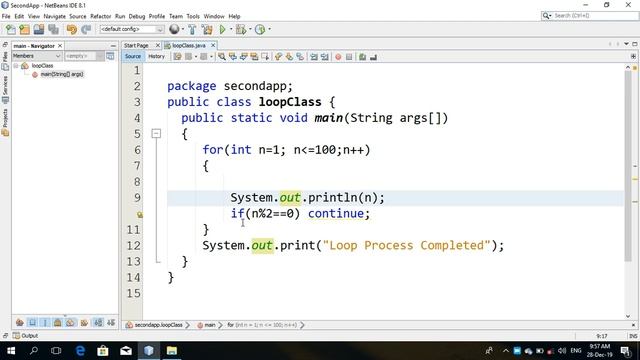Start macro recording with red circle icon

(338, 57)
